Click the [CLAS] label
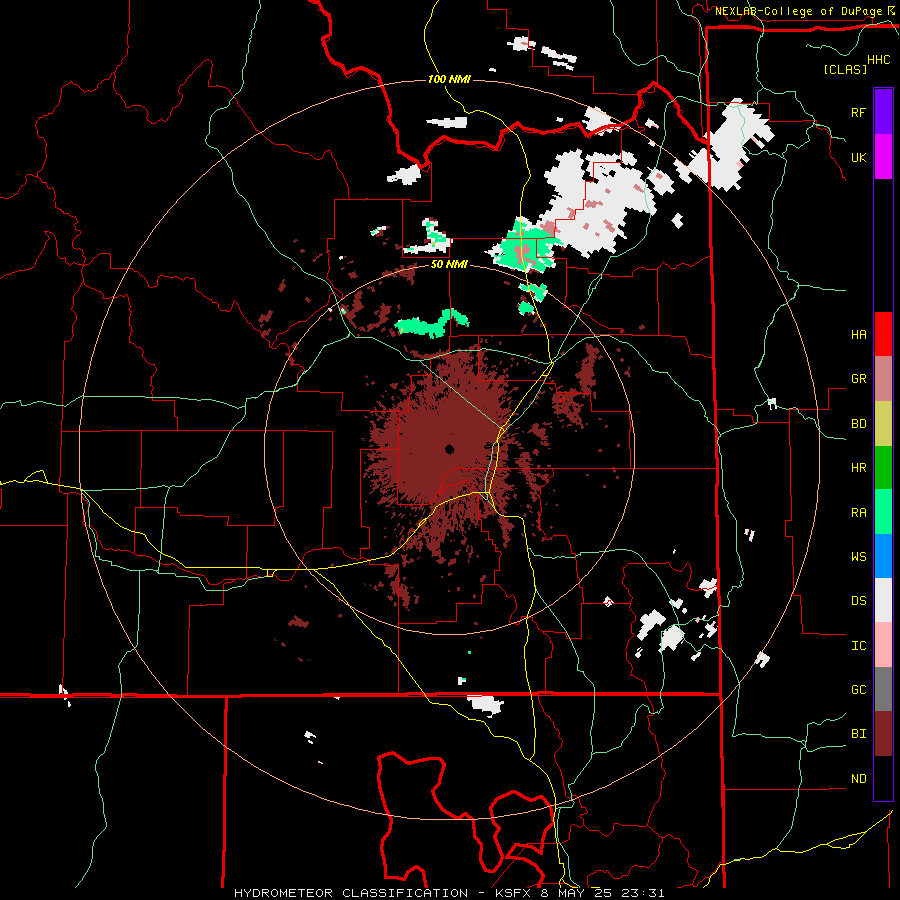 point(845,69)
